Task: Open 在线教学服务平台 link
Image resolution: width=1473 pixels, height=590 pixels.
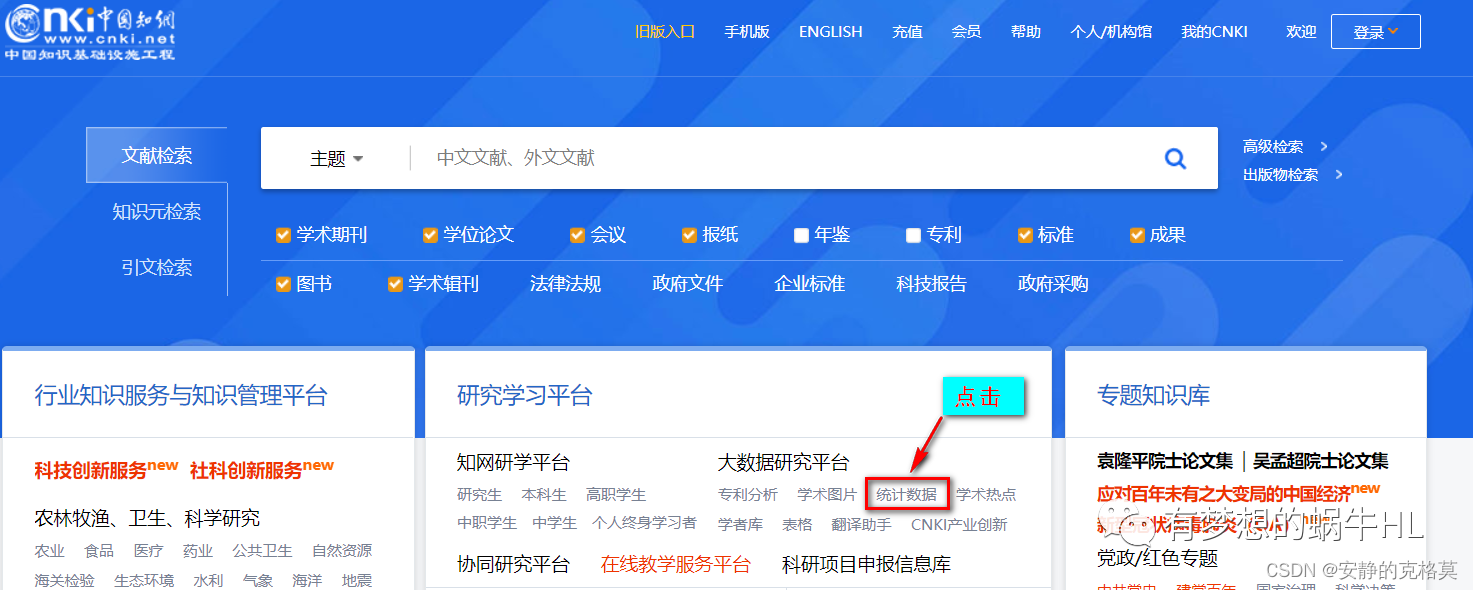Action: (676, 565)
